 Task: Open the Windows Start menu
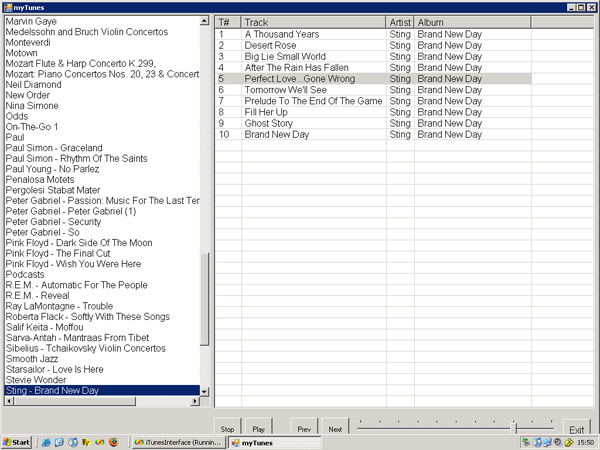[16, 442]
